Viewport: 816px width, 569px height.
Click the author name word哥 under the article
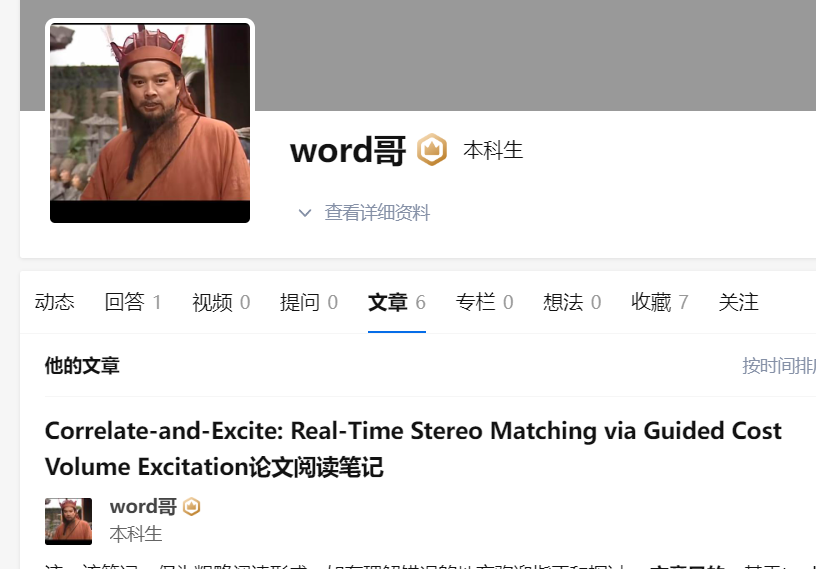143,507
